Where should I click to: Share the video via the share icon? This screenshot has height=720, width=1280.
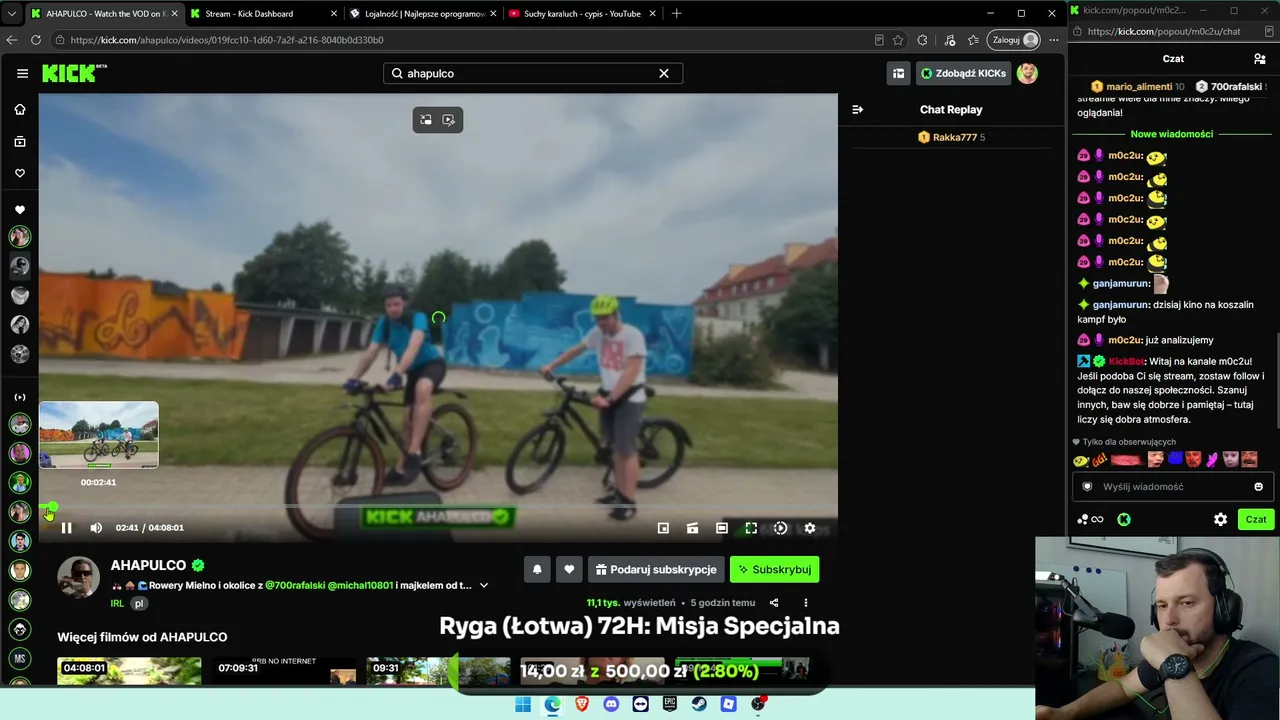pyautogui.click(x=774, y=603)
